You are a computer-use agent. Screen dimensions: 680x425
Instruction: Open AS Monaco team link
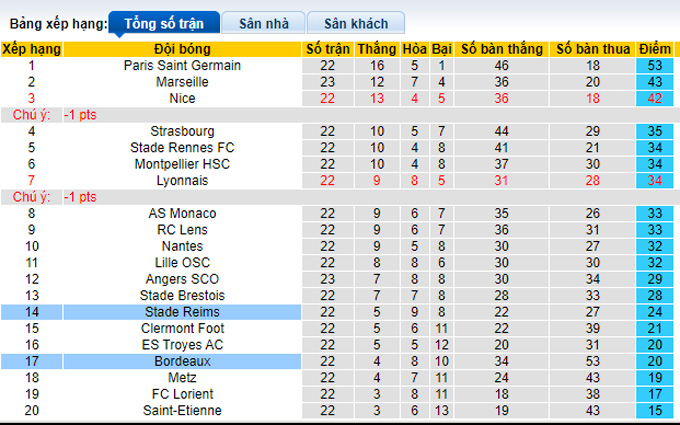pyautogui.click(x=182, y=213)
